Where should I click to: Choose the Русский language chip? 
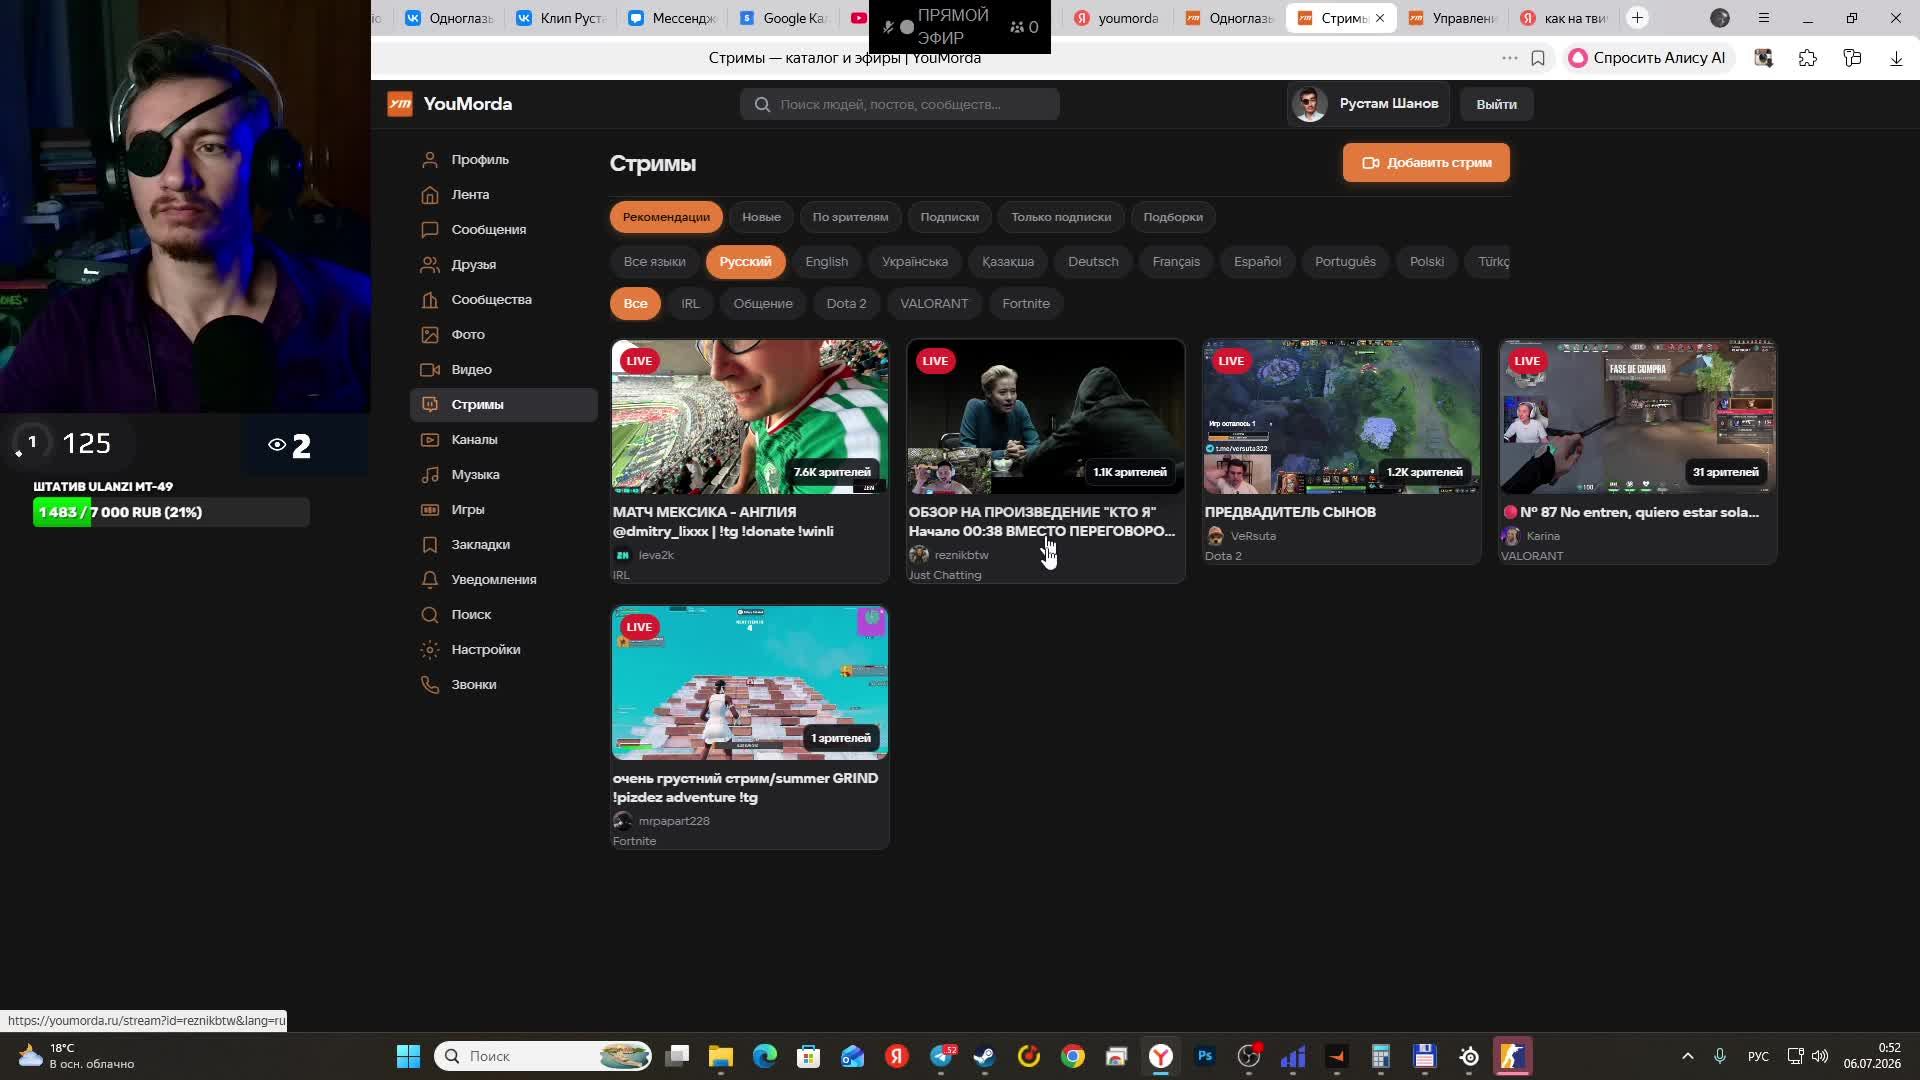[x=745, y=262]
